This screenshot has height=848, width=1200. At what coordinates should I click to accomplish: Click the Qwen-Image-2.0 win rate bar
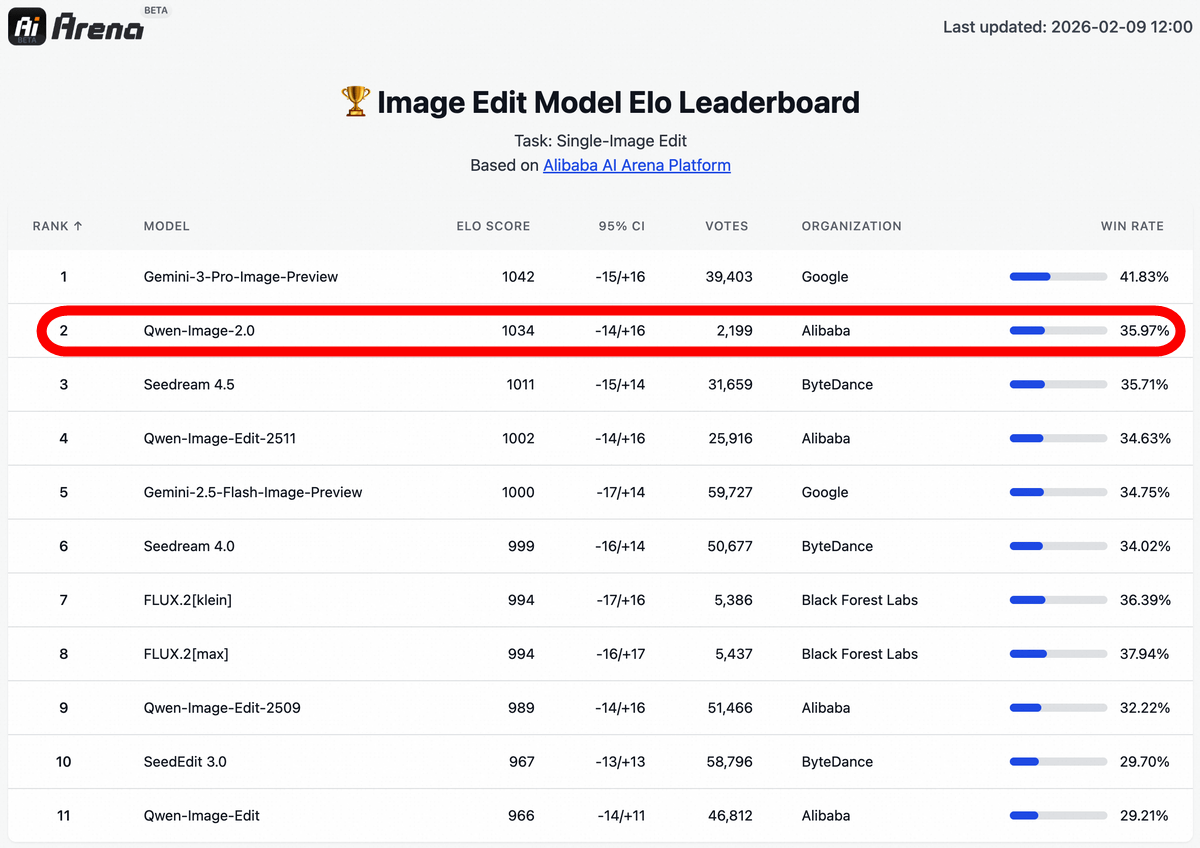(1058, 331)
